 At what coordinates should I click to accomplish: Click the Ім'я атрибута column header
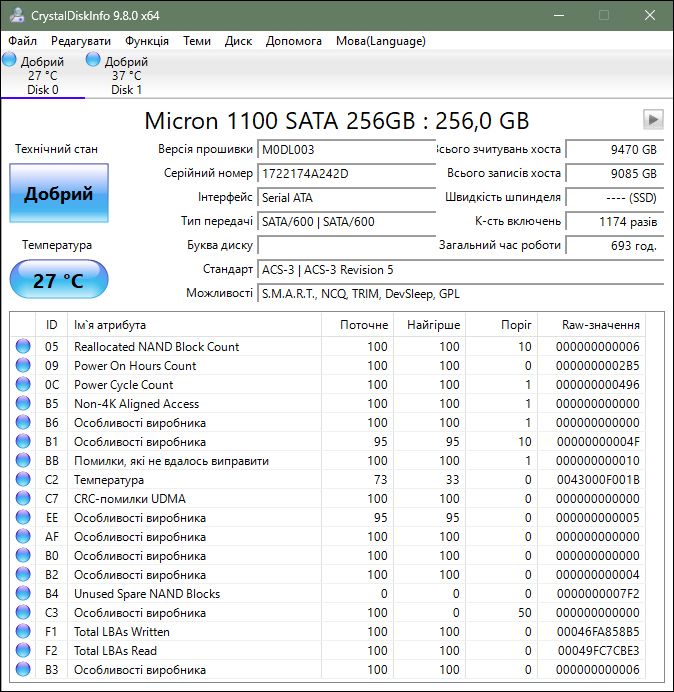click(194, 325)
